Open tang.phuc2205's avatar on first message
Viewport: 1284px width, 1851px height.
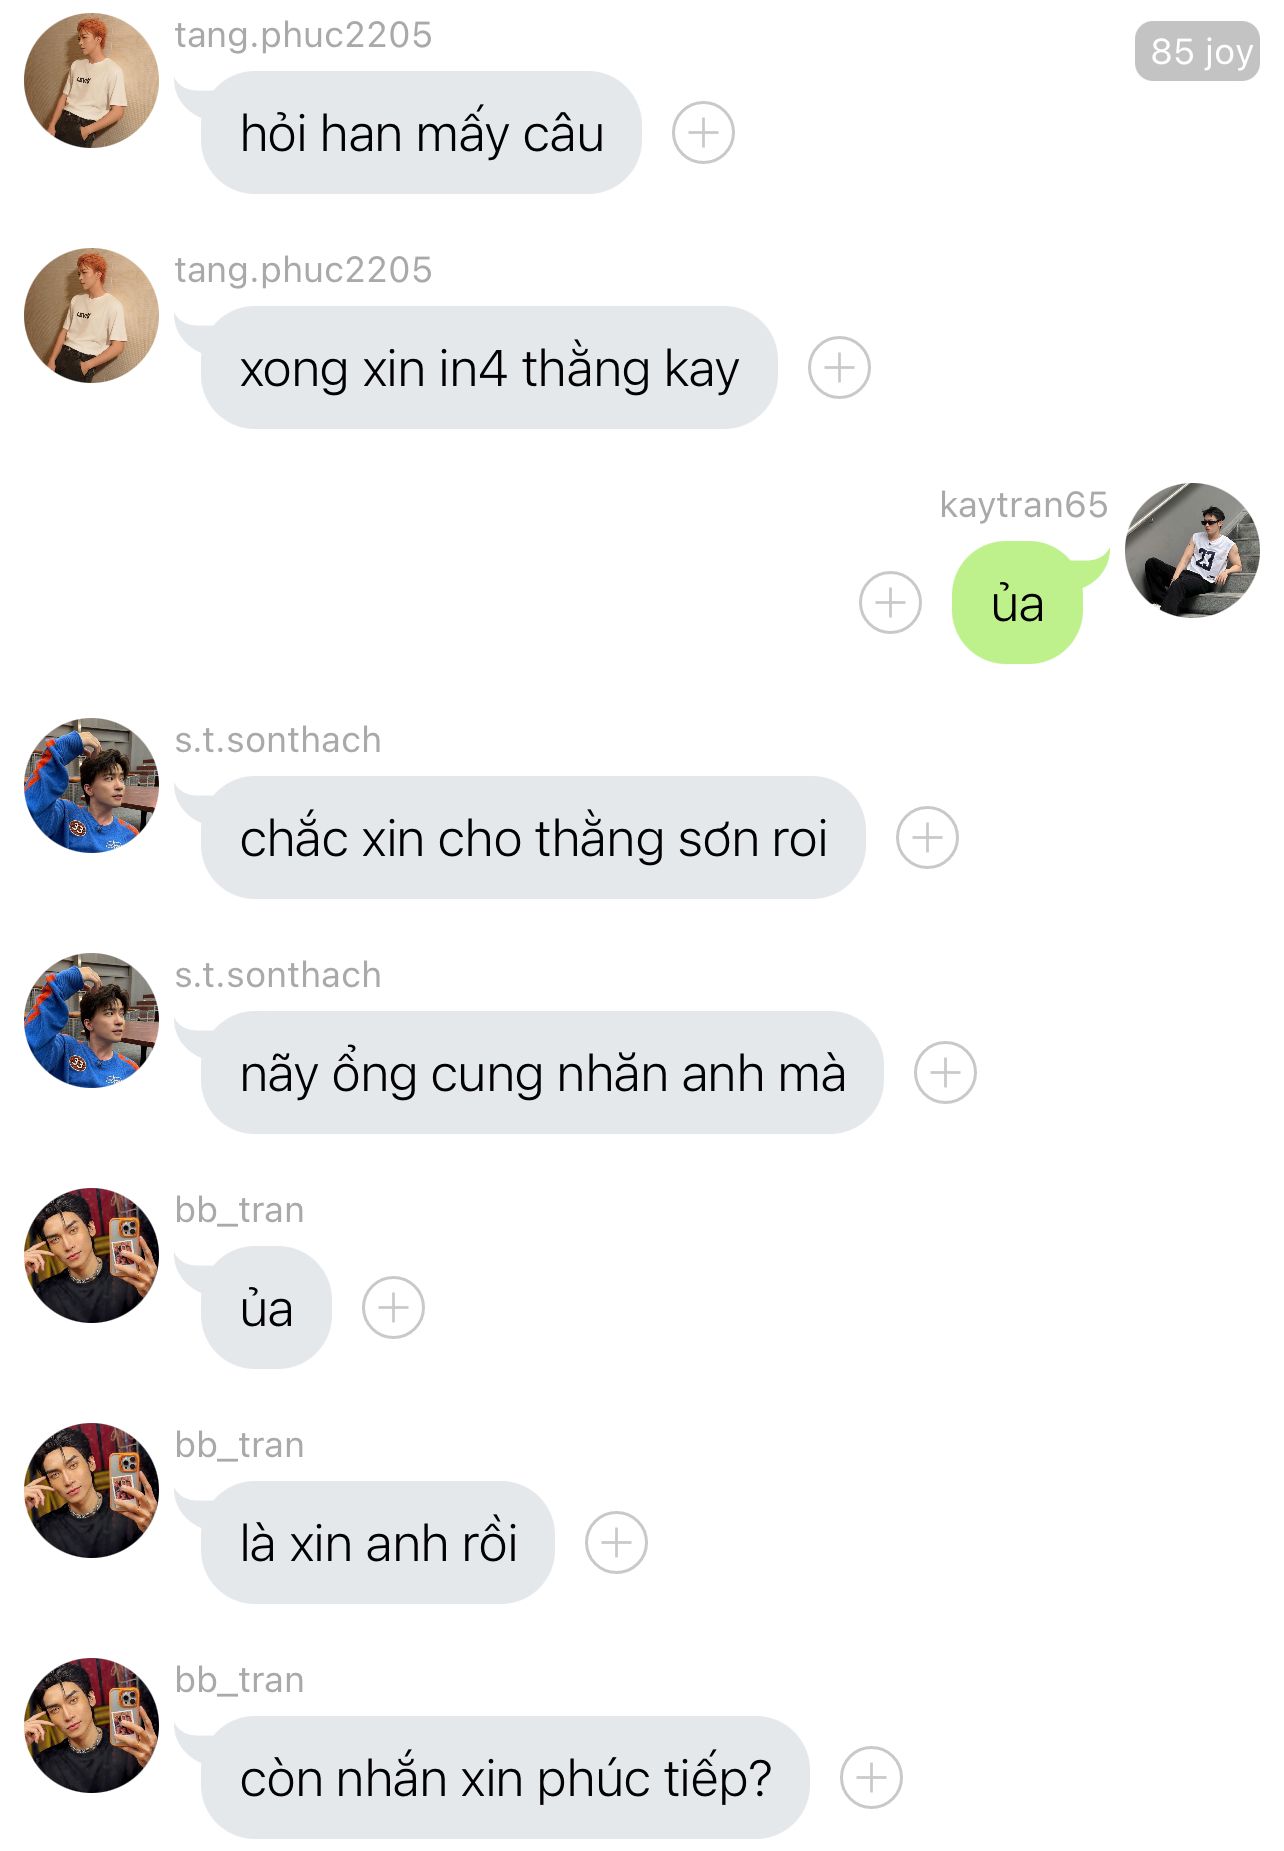pos(91,80)
